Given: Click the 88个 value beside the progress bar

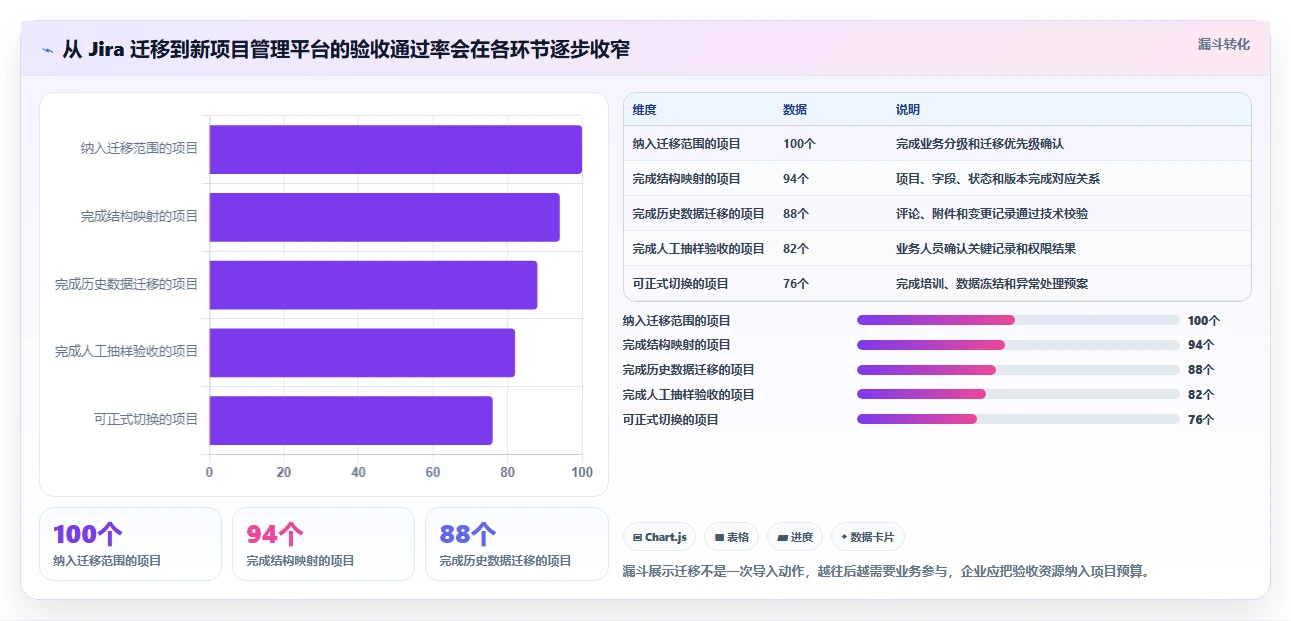Looking at the screenshot, I should (x=1201, y=370).
